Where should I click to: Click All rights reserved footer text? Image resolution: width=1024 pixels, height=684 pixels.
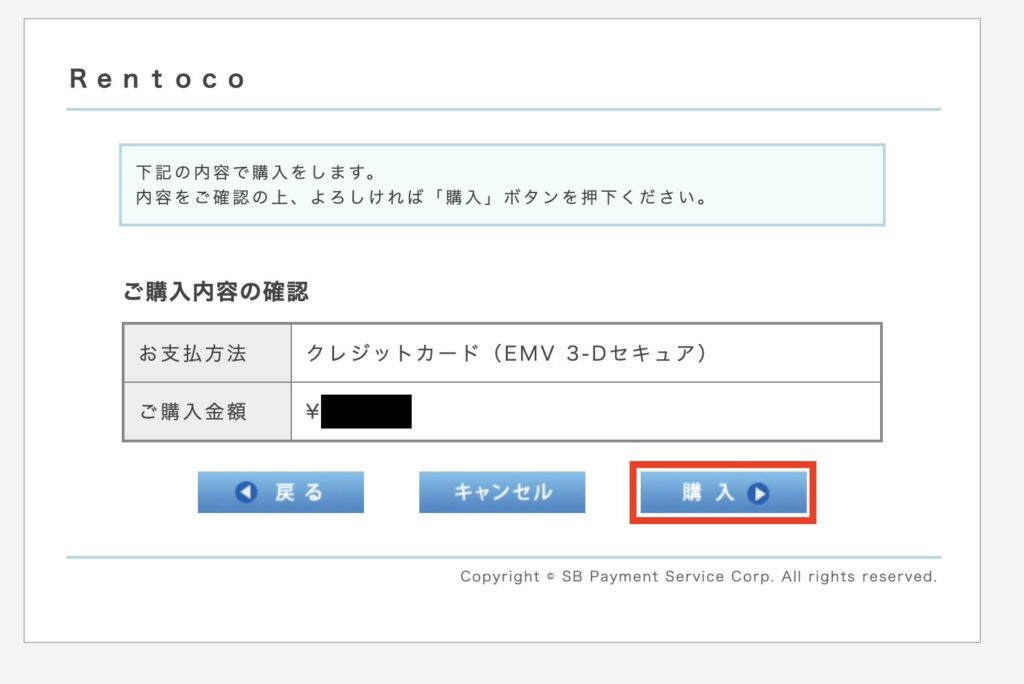click(x=859, y=576)
